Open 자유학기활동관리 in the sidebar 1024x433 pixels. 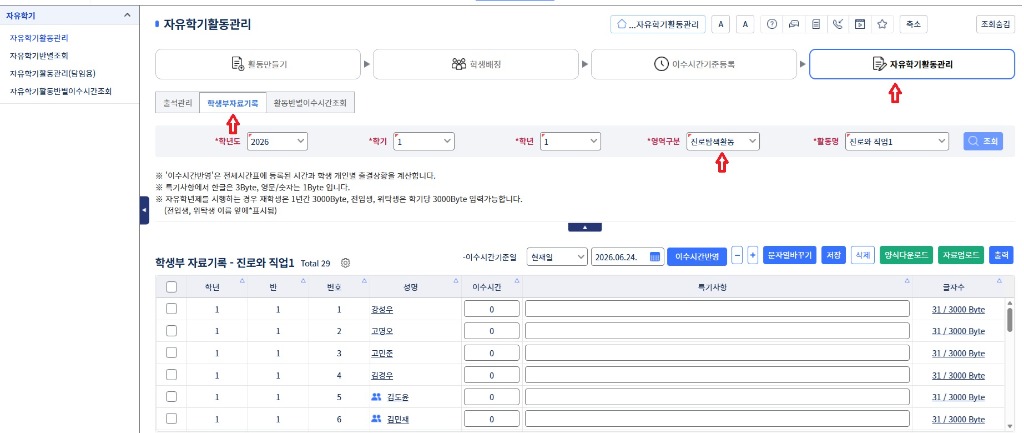pyautogui.click(x=39, y=38)
